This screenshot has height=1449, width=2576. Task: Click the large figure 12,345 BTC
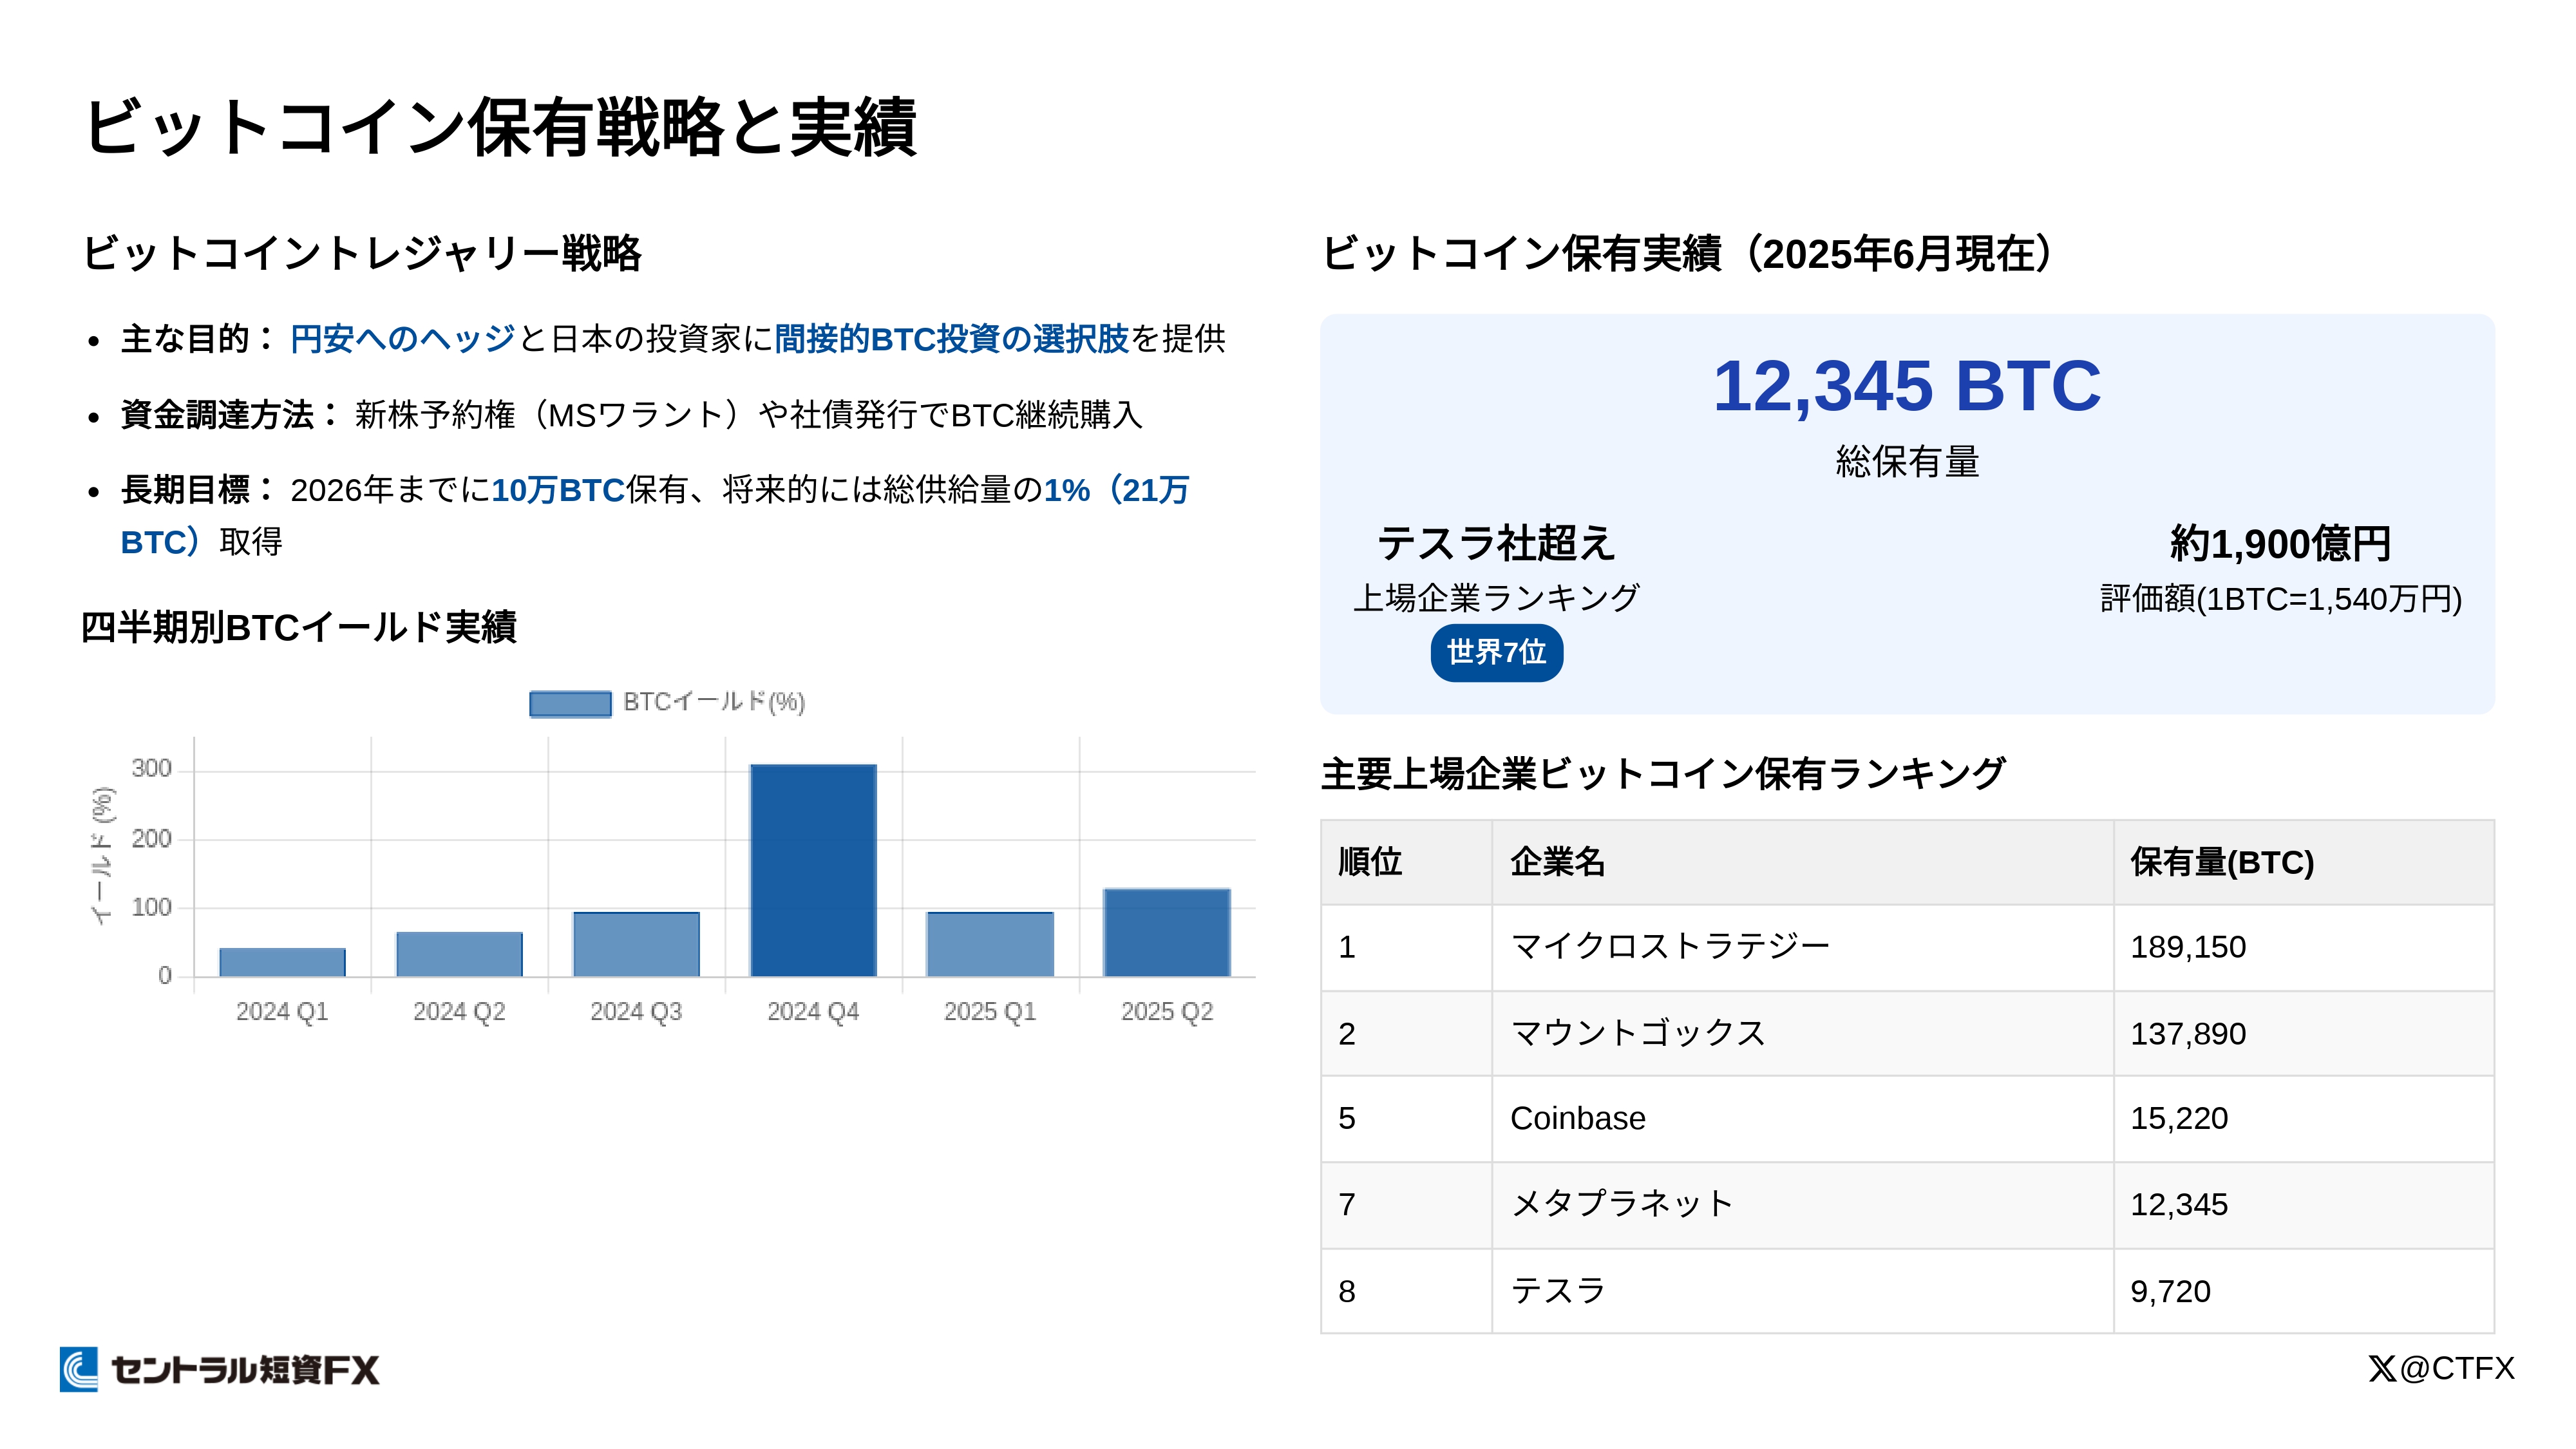tap(1907, 386)
